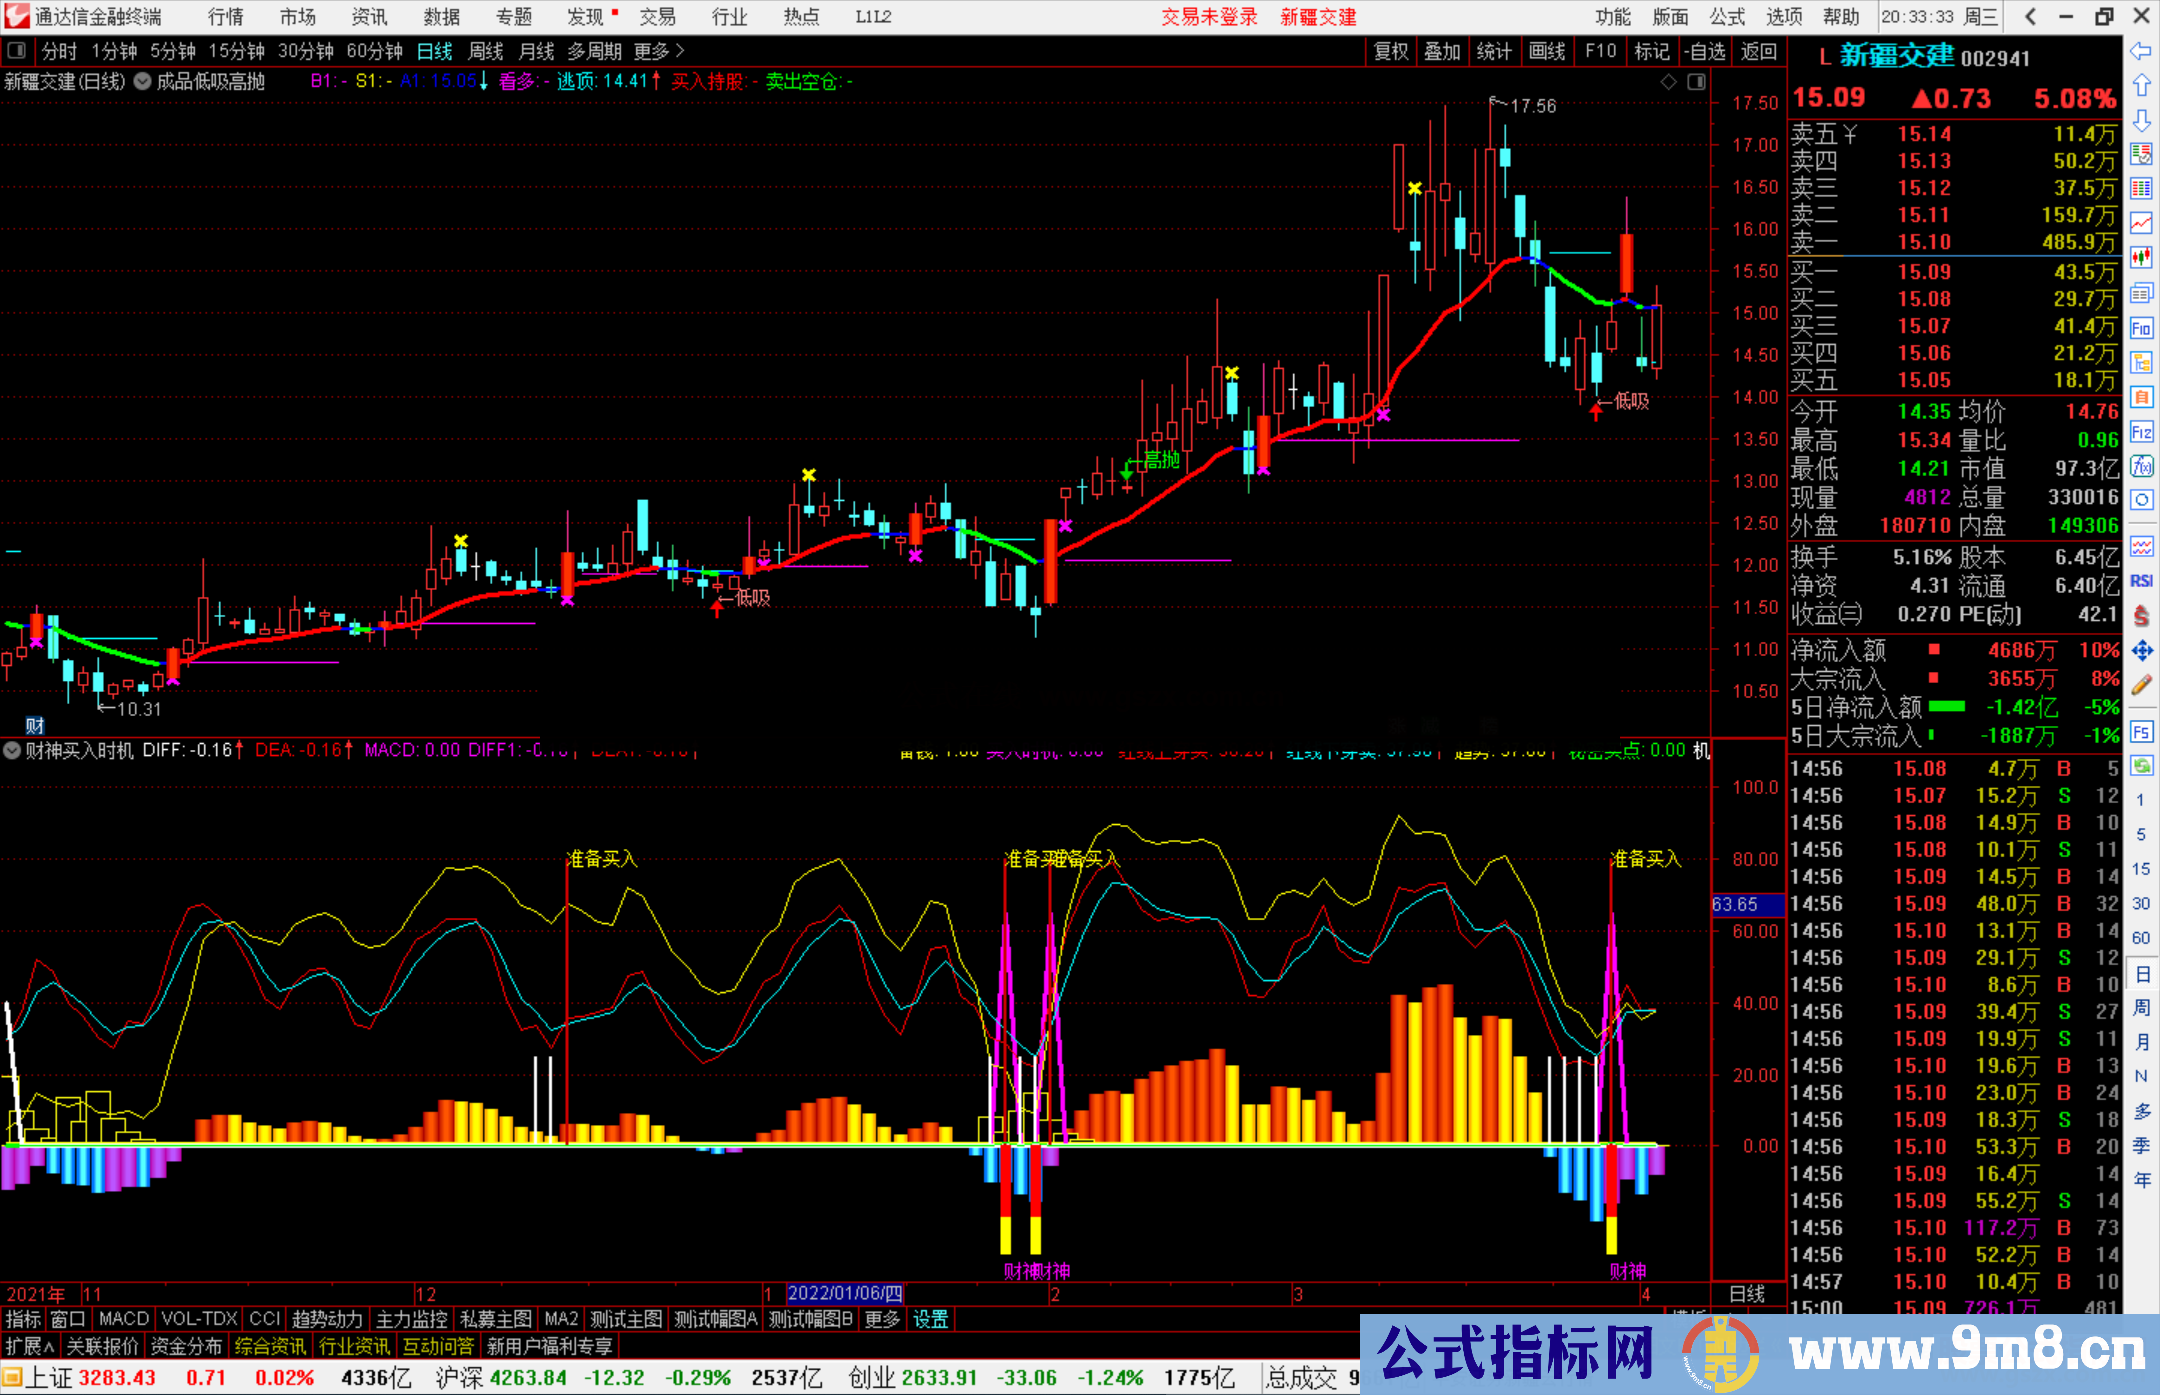
Task: Click the 设置 settings link
Action: 930,1319
